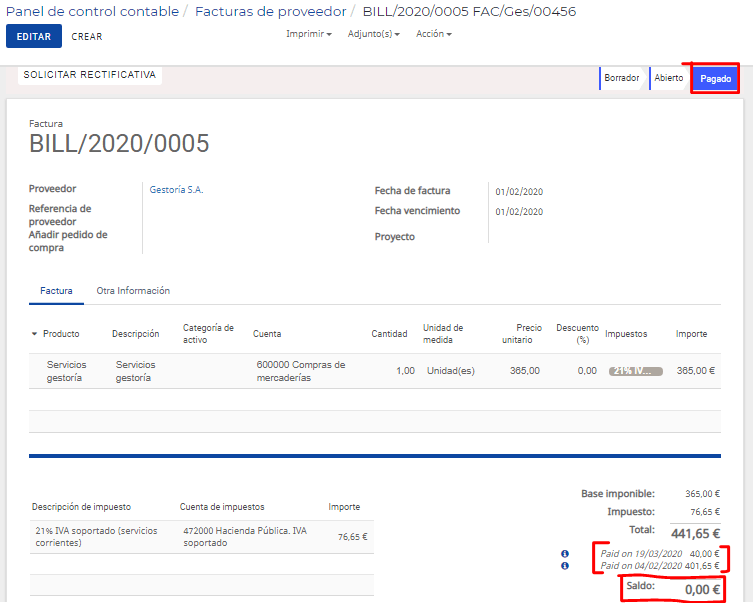Sort by Categoría de activo column
Screen dimensions: 753x603
pyautogui.click(x=208, y=334)
